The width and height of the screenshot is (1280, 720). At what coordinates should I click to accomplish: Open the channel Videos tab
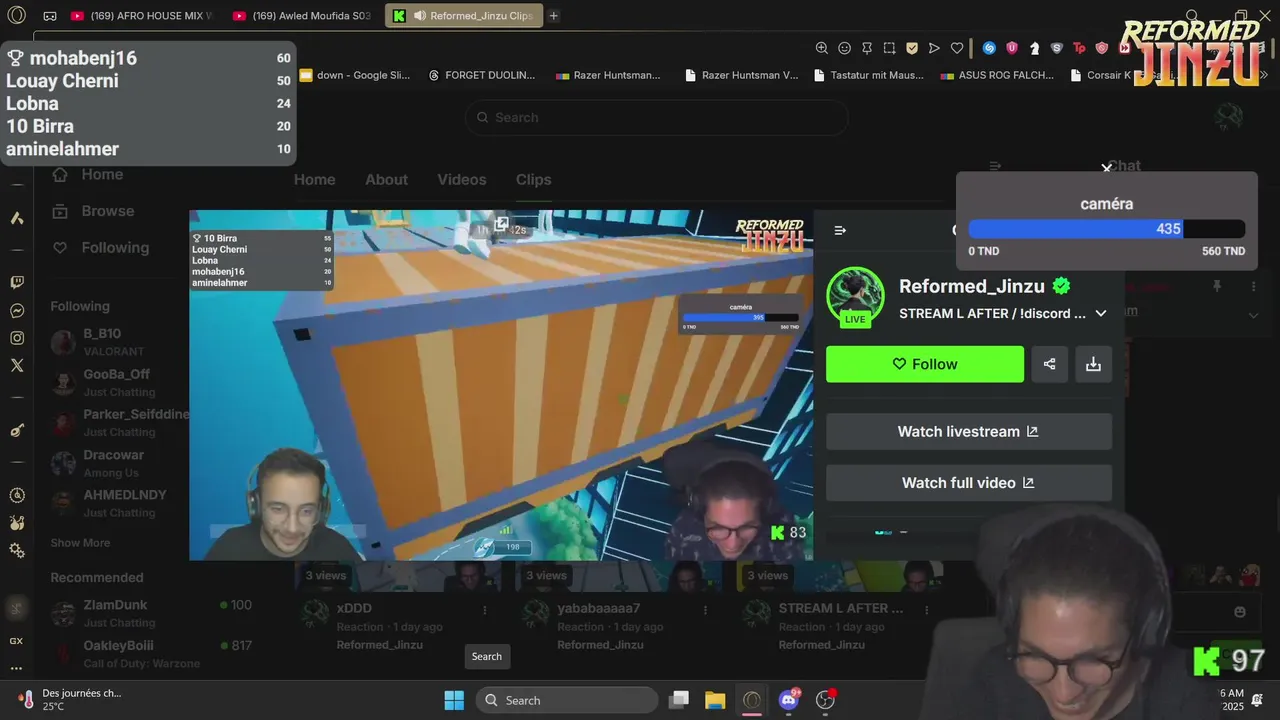[462, 180]
